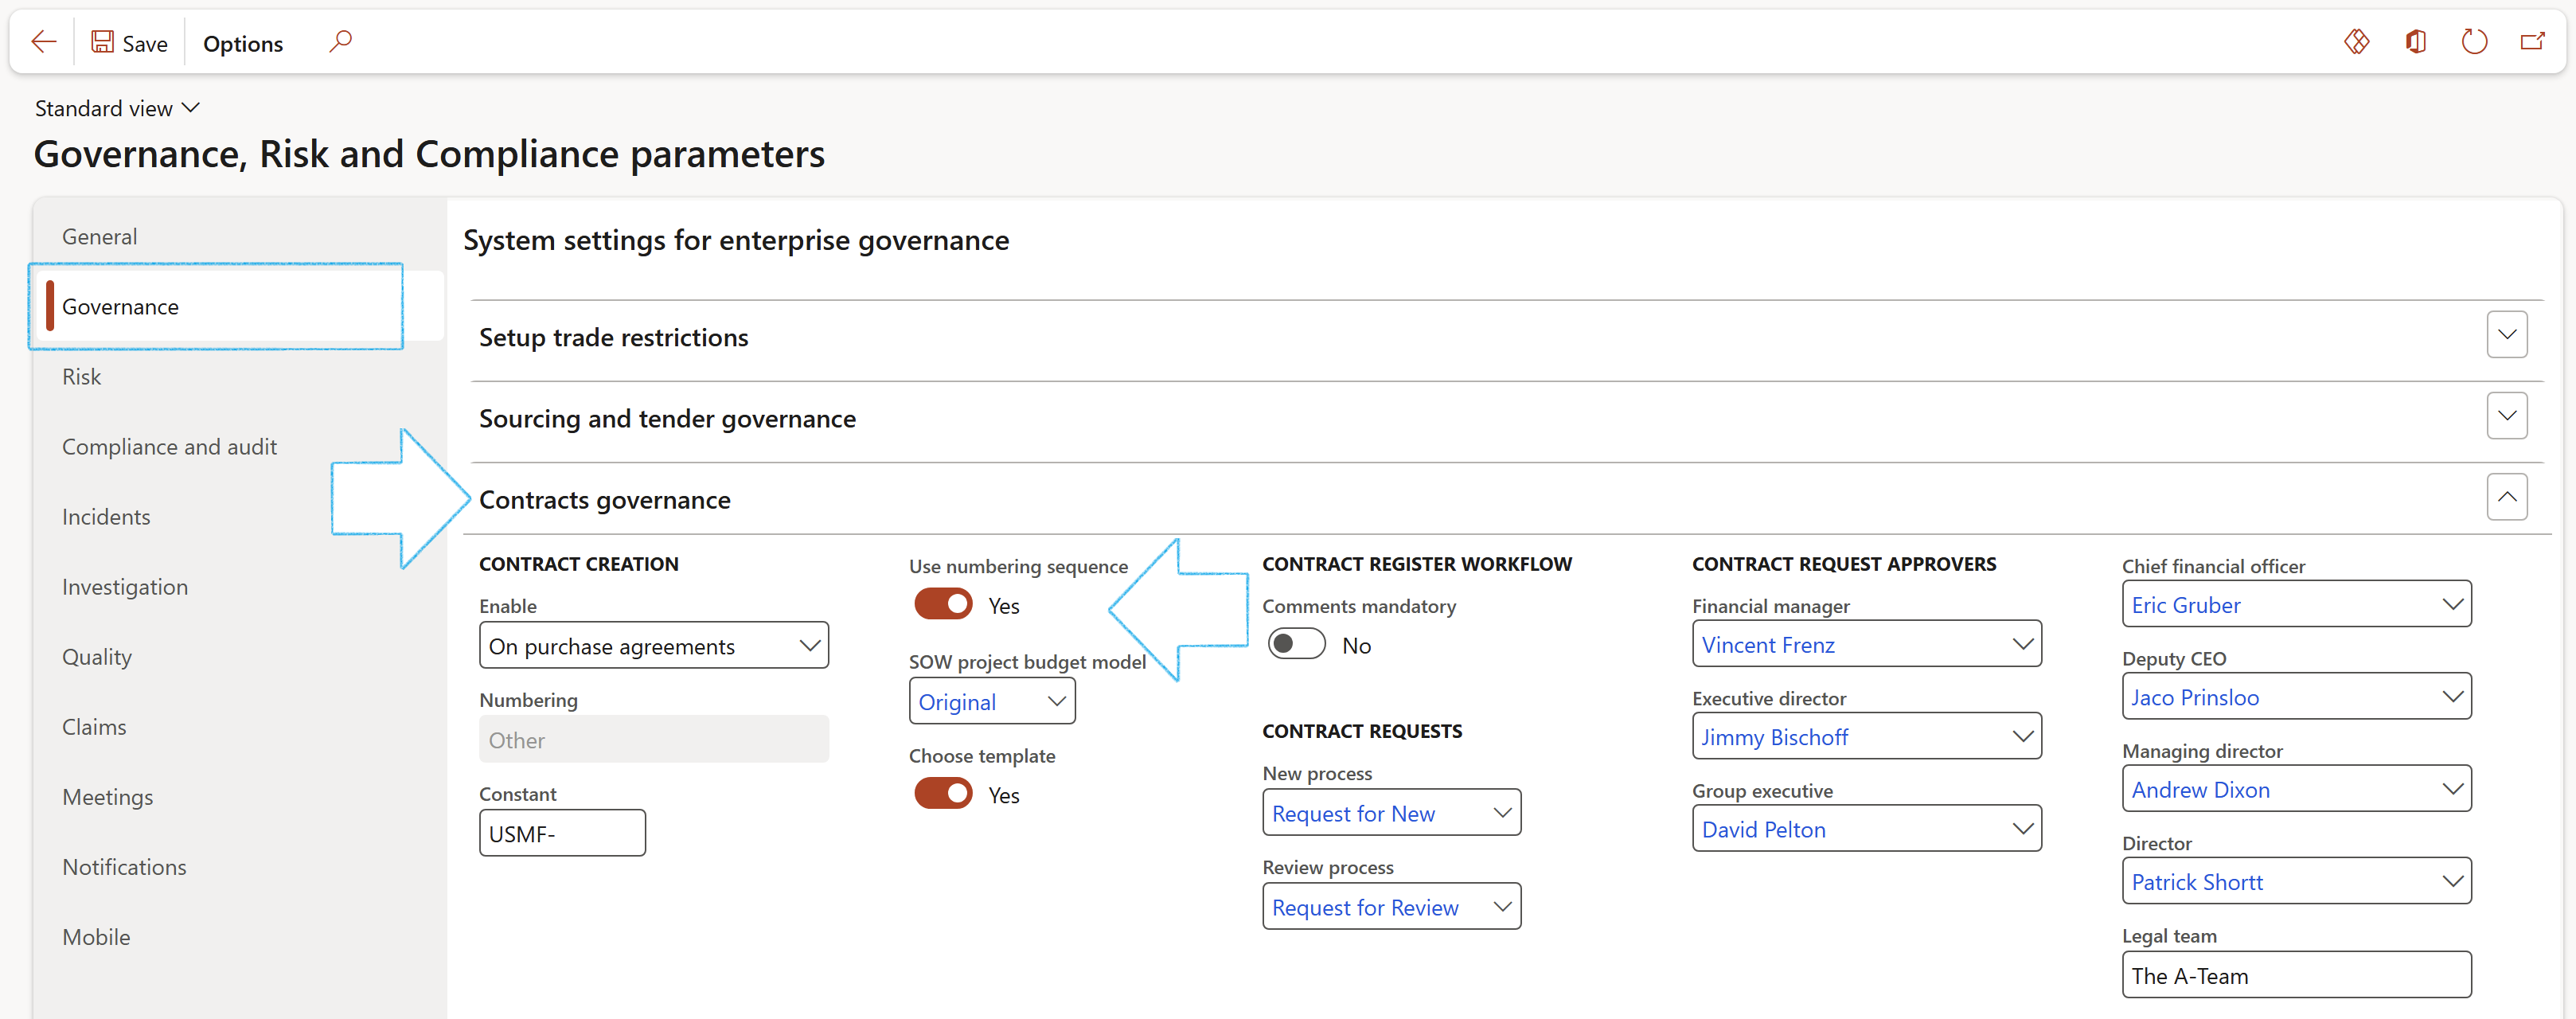Click the Contracts governance header

(x=605, y=500)
